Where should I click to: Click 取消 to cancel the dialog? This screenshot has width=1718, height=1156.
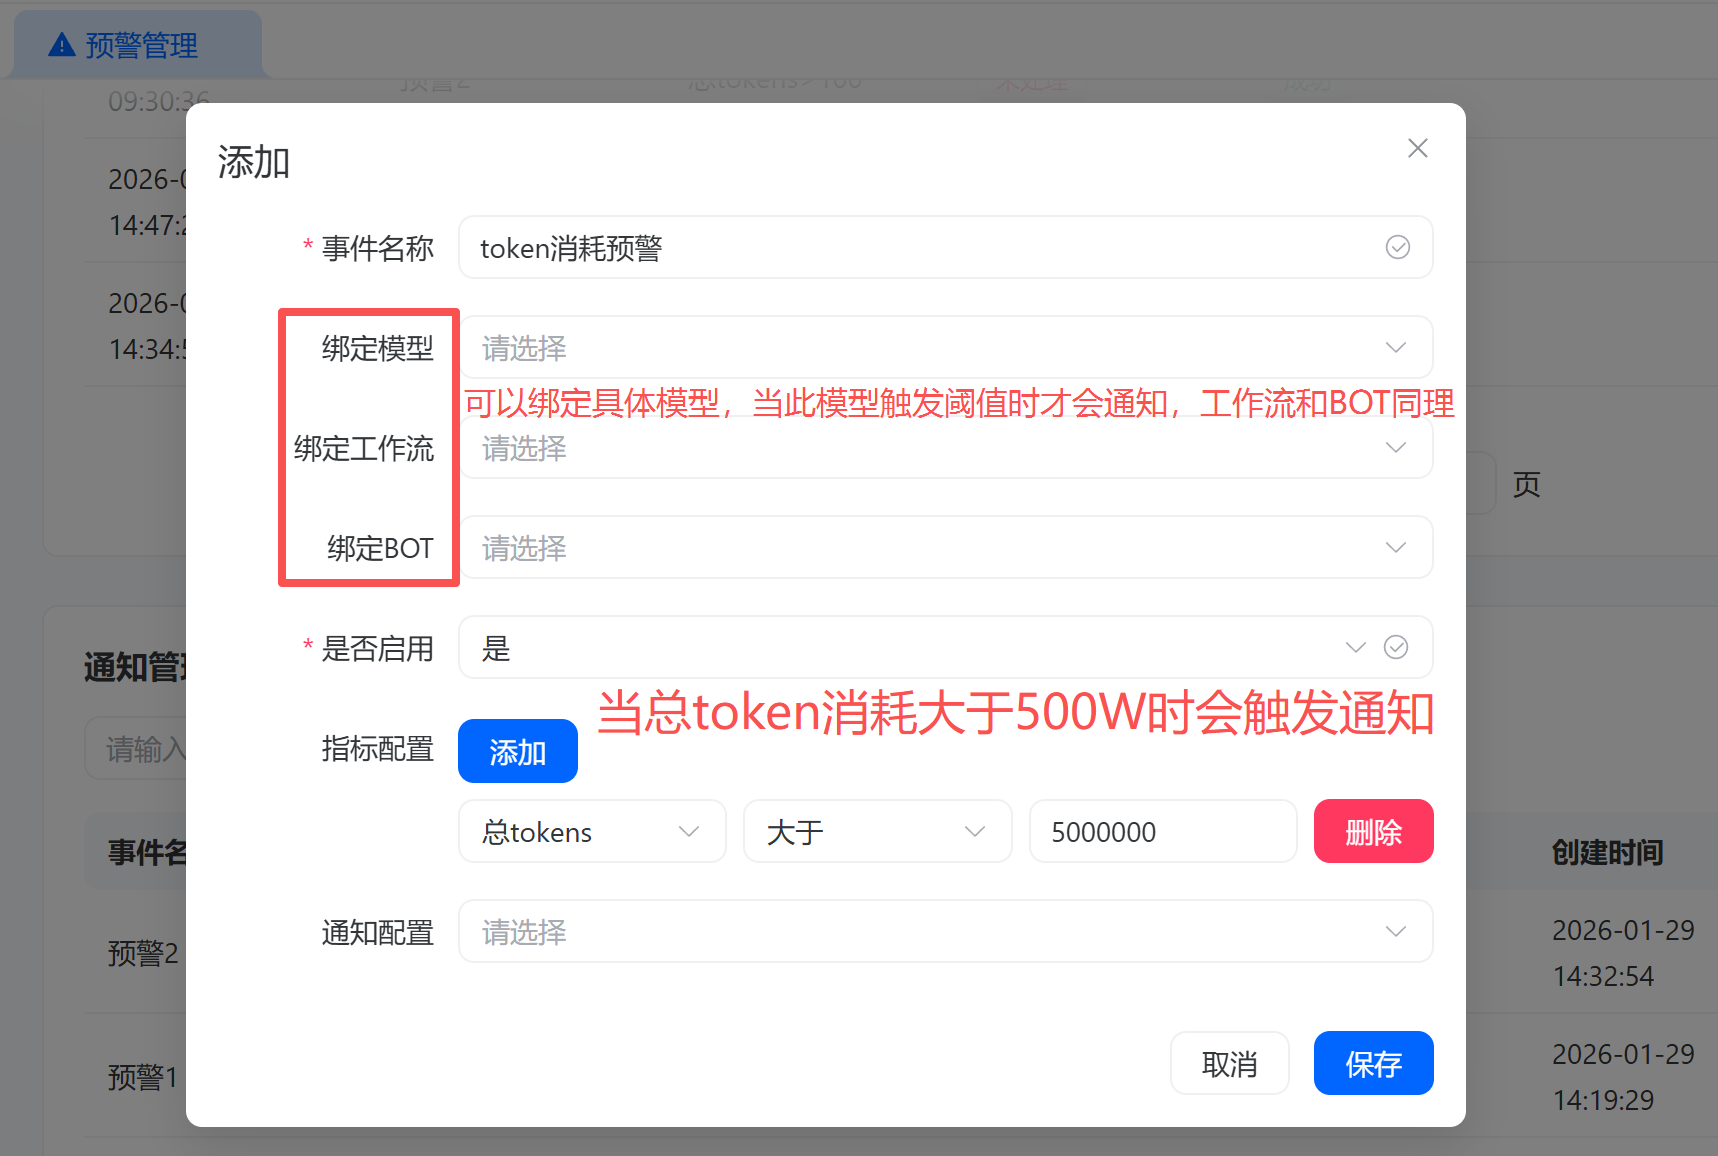tap(1229, 1063)
